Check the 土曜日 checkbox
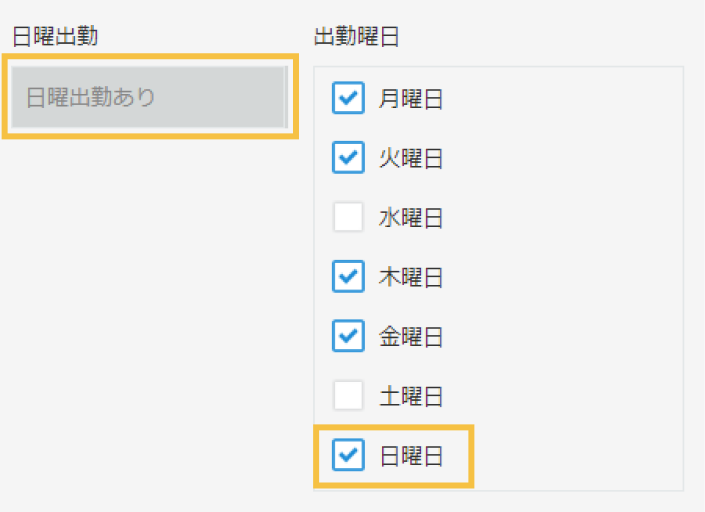 [x=348, y=396]
